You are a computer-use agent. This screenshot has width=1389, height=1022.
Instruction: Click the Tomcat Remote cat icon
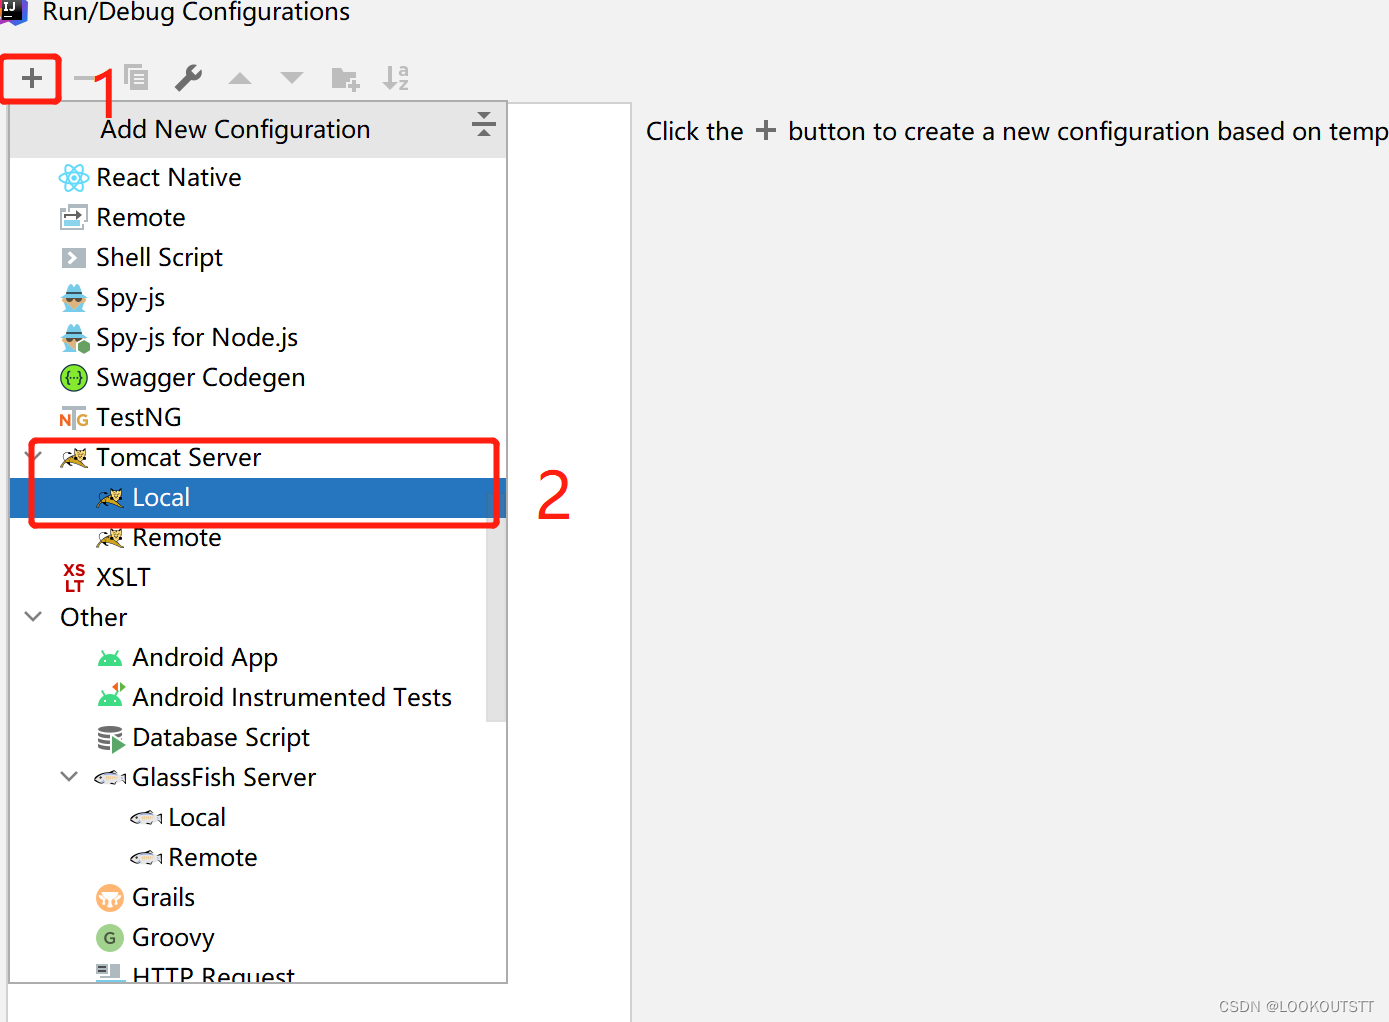pos(110,538)
